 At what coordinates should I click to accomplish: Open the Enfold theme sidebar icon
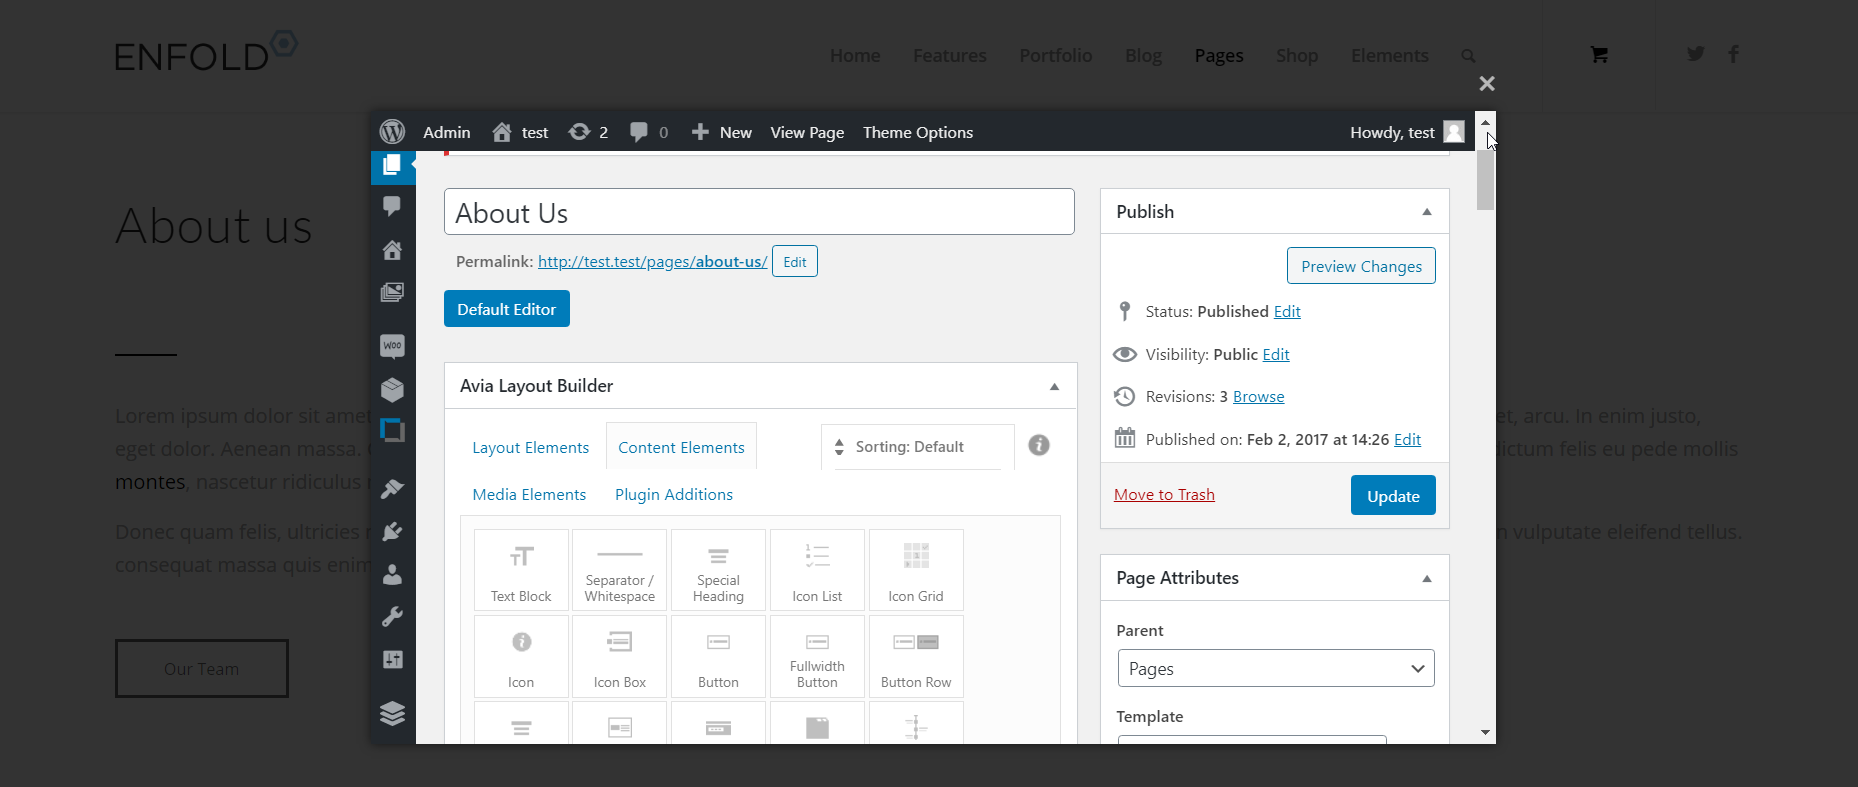pos(392,430)
